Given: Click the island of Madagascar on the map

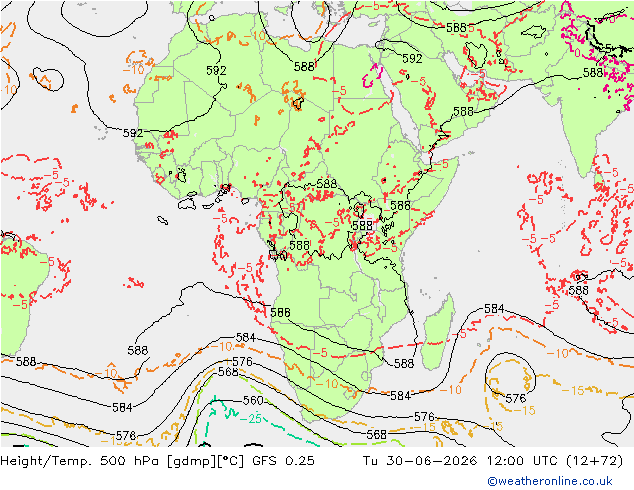Looking at the screenshot, I should click(x=437, y=332).
